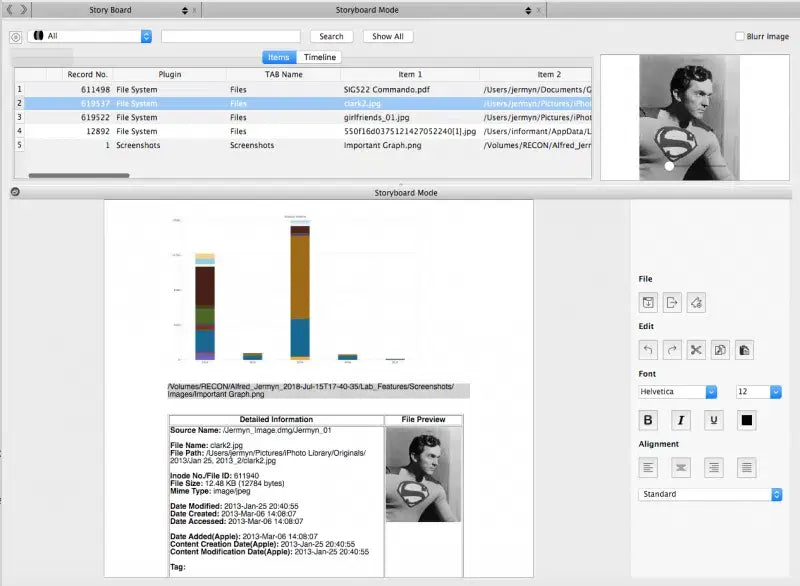800x586 pixels.
Task: Open the All filter dropdown
Action: [91, 36]
